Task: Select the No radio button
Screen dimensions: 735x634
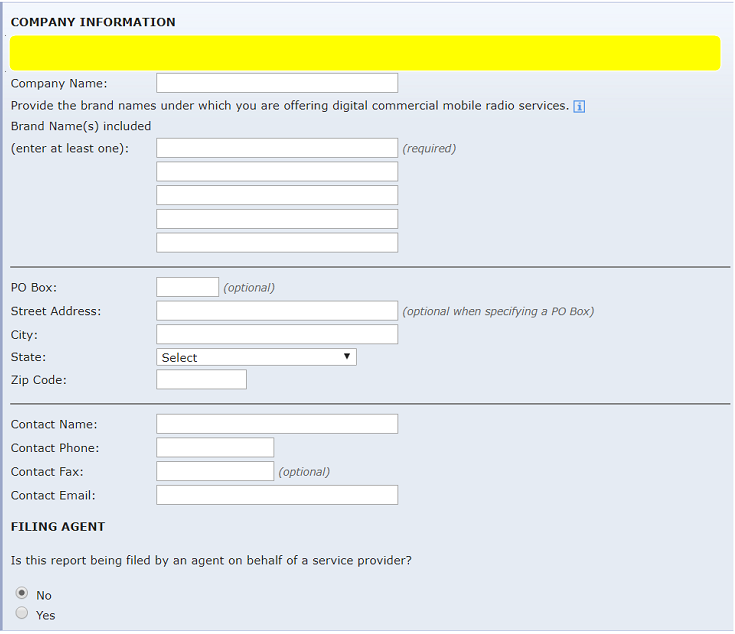Action: click(23, 594)
